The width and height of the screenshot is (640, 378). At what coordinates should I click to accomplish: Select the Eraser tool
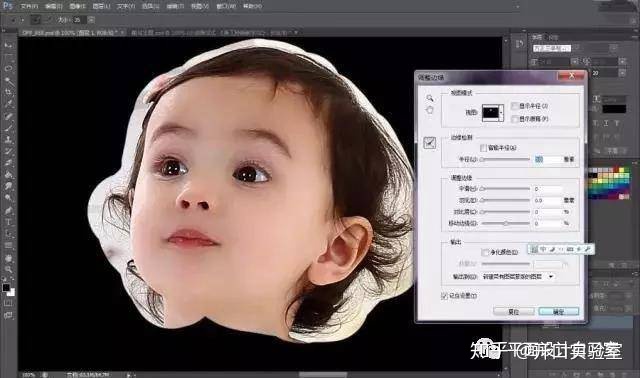tap(8, 163)
